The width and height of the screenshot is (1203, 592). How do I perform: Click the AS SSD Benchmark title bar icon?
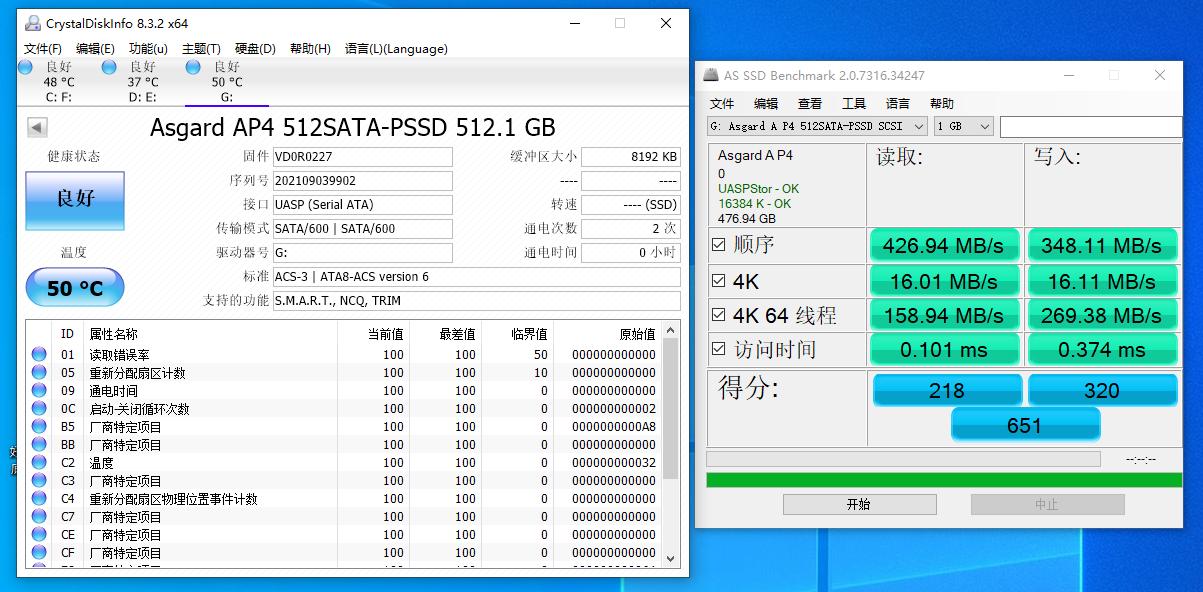[x=712, y=75]
